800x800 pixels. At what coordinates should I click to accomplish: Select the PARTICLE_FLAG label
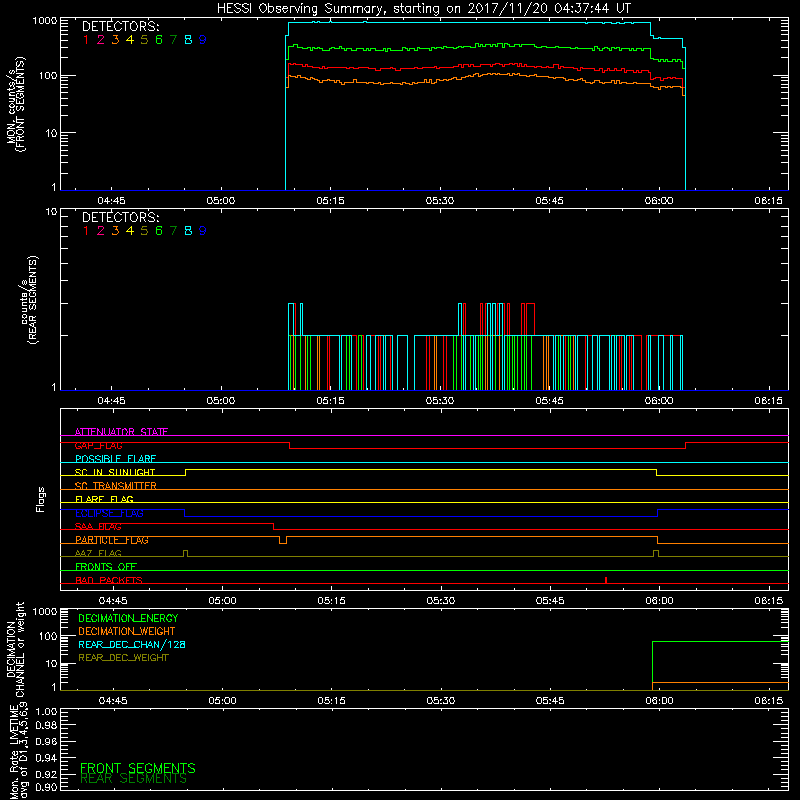click(112, 540)
